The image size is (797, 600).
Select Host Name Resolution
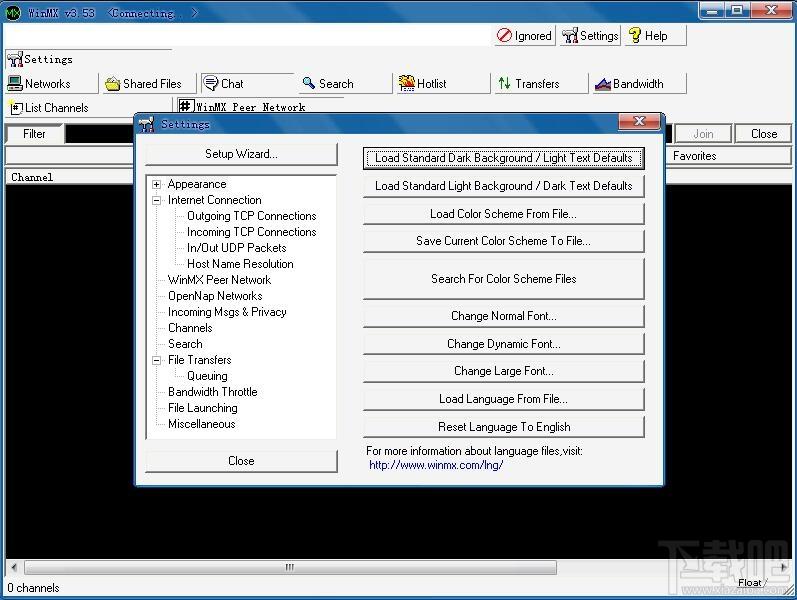tap(240, 264)
